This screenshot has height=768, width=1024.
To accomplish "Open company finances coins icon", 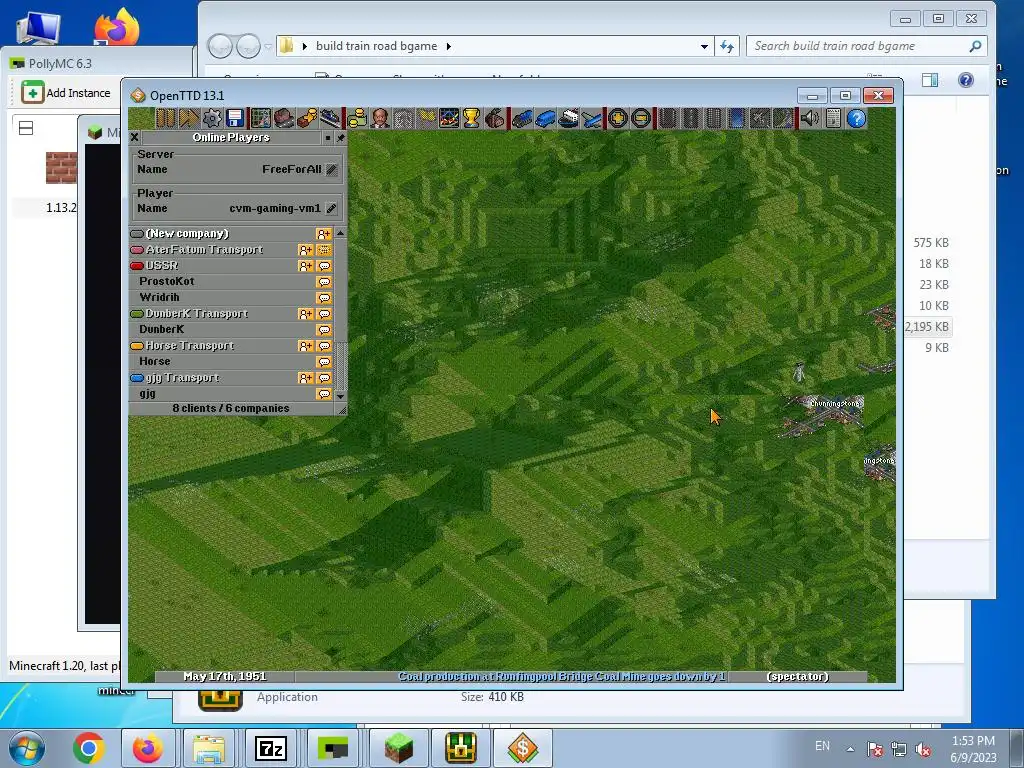I will click(357, 118).
